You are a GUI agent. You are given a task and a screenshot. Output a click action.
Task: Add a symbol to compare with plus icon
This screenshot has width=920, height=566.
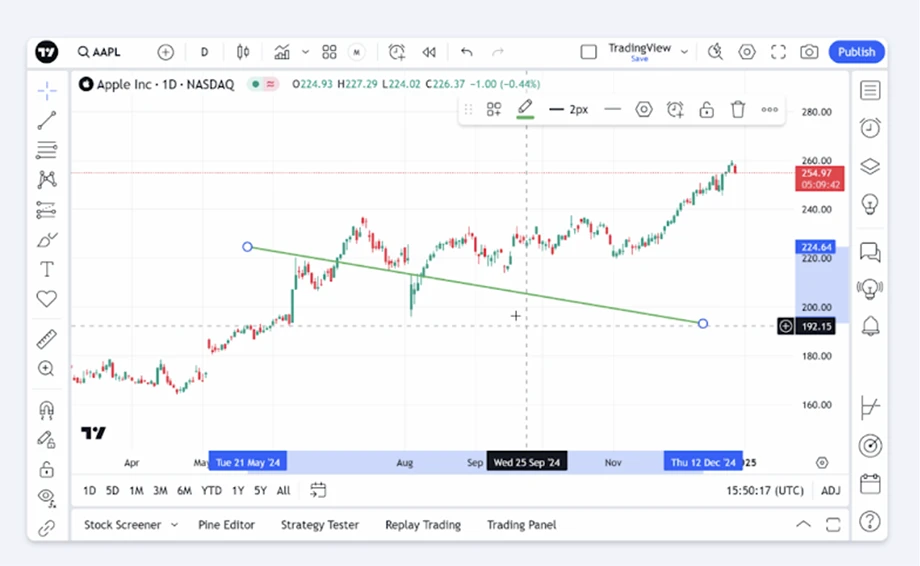(165, 52)
